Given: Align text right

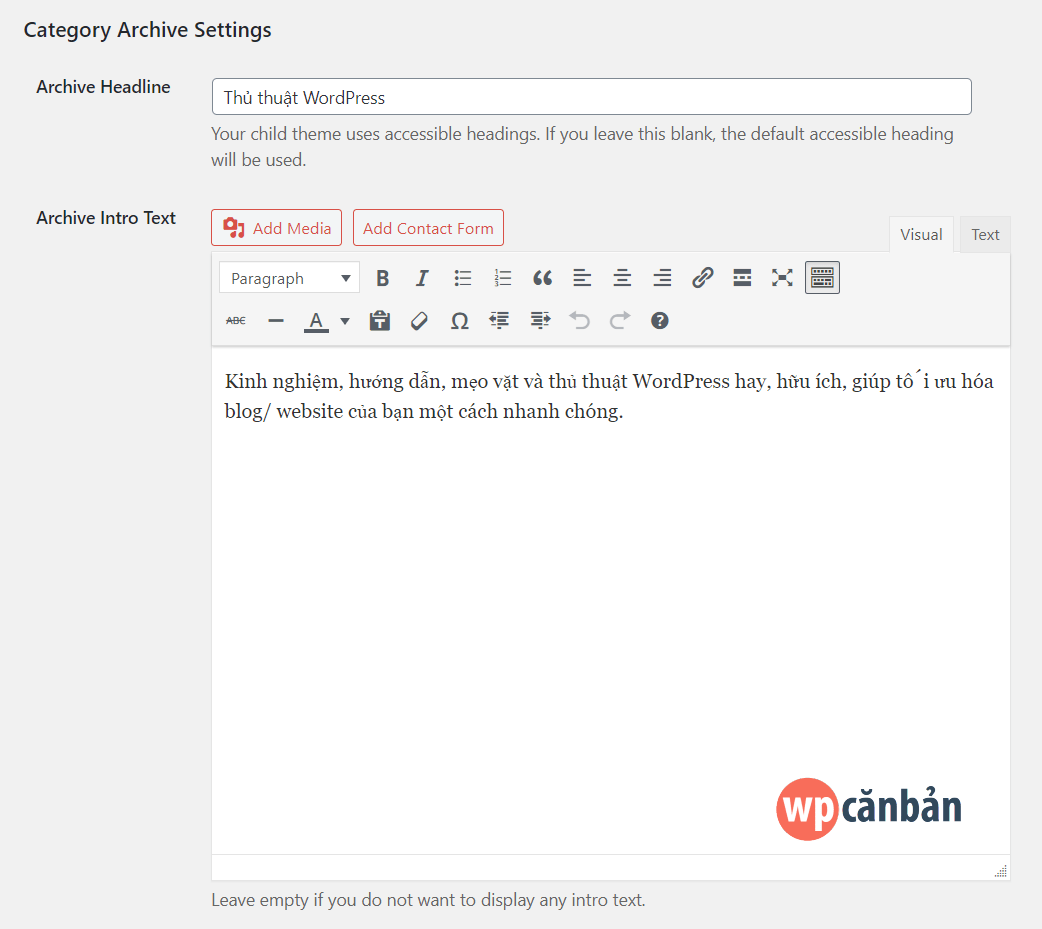Looking at the screenshot, I should 662,278.
